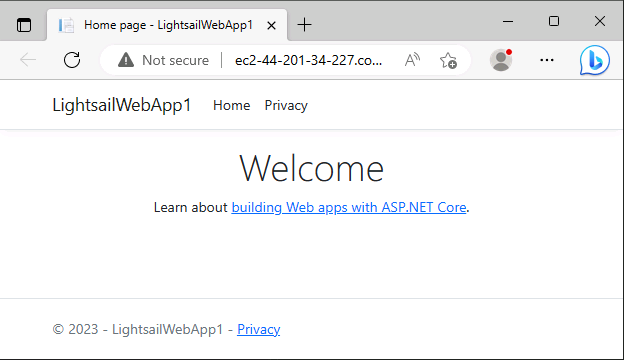Click the address bar URL text
The width and height of the screenshot is (624, 360).
pyautogui.click(x=308, y=60)
